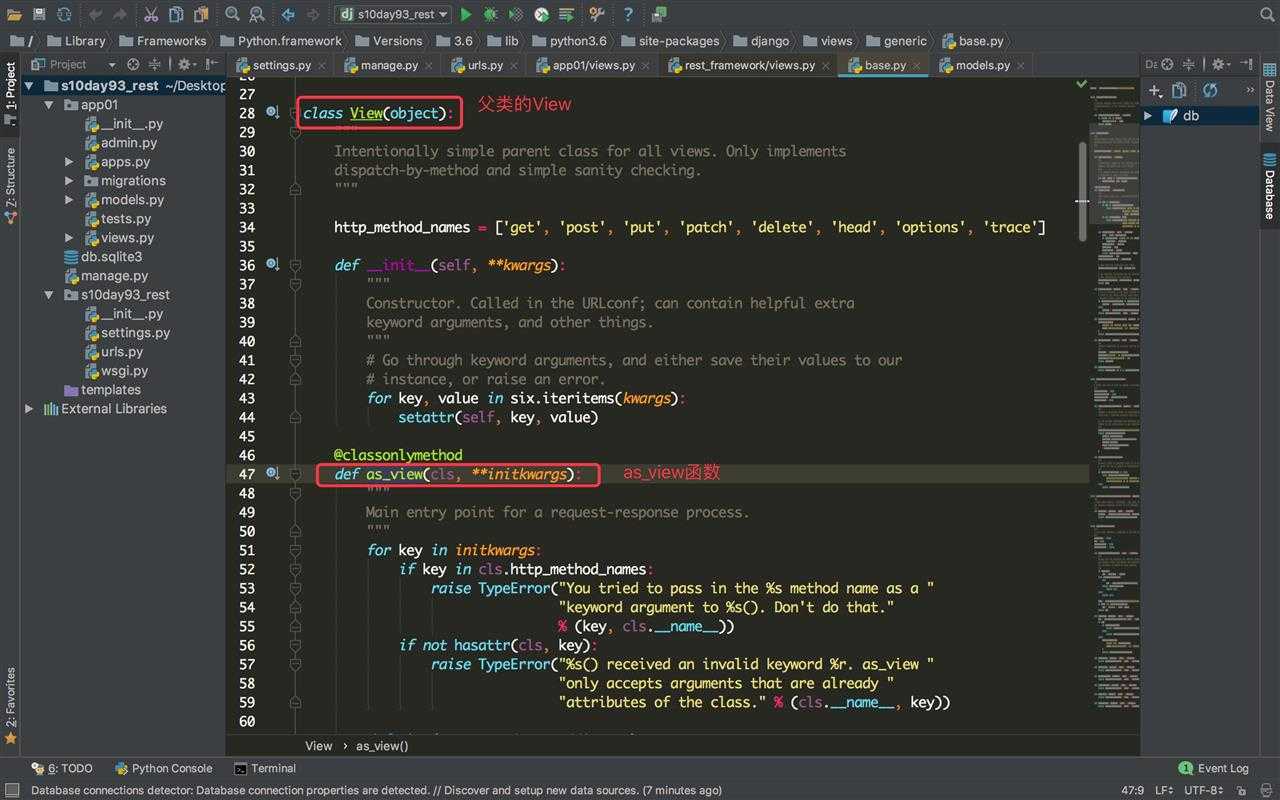Click the site-packages breadcrumb folder
Viewport: 1280px width, 800px height.
click(x=670, y=41)
